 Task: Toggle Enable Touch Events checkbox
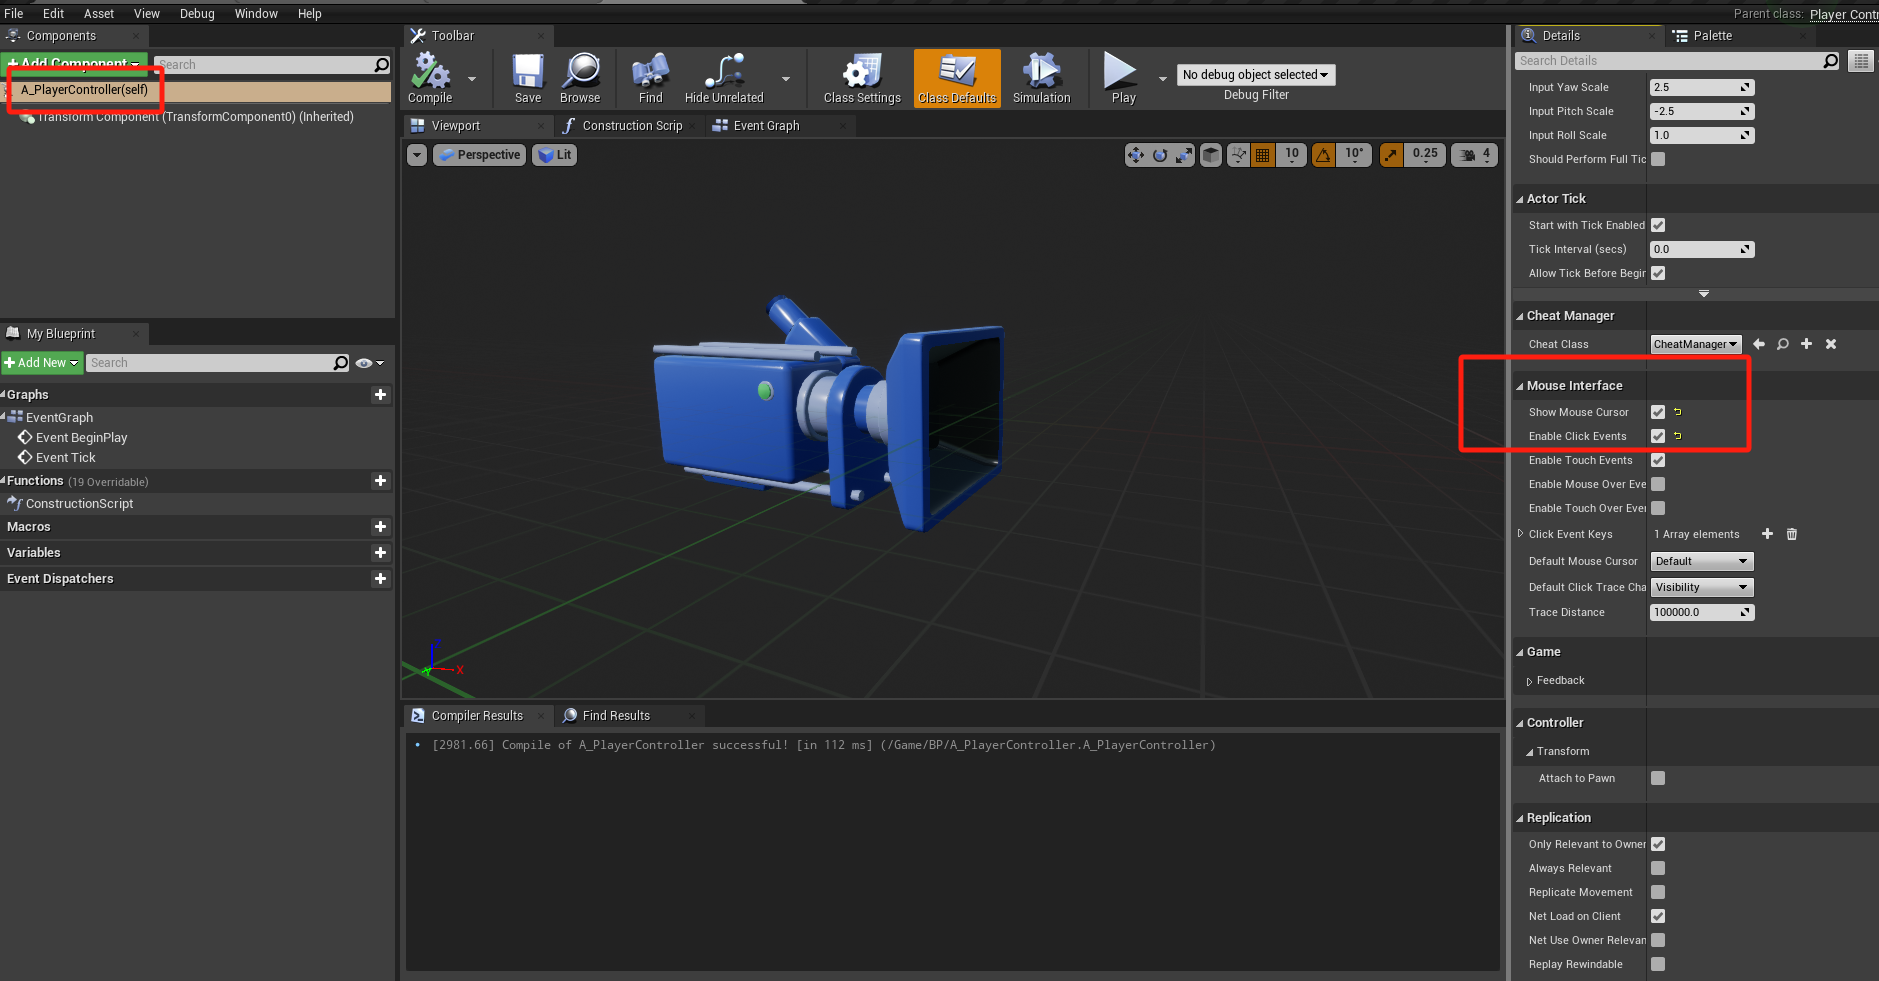[x=1658, y=460]
